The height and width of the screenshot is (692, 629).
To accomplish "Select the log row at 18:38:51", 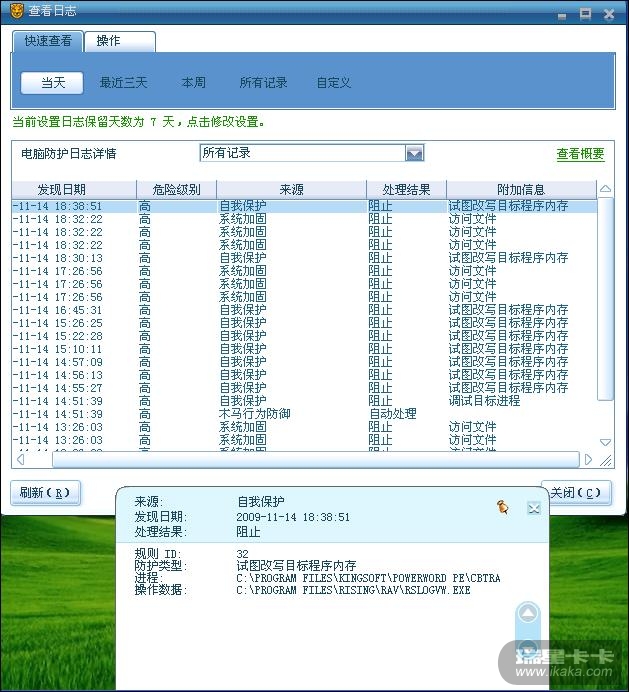I will pyautogui.click(x=305, y=206).
